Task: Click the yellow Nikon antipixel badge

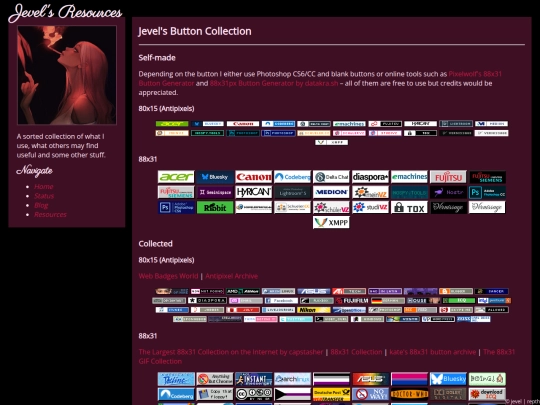Action: click(x=314, y=310)
